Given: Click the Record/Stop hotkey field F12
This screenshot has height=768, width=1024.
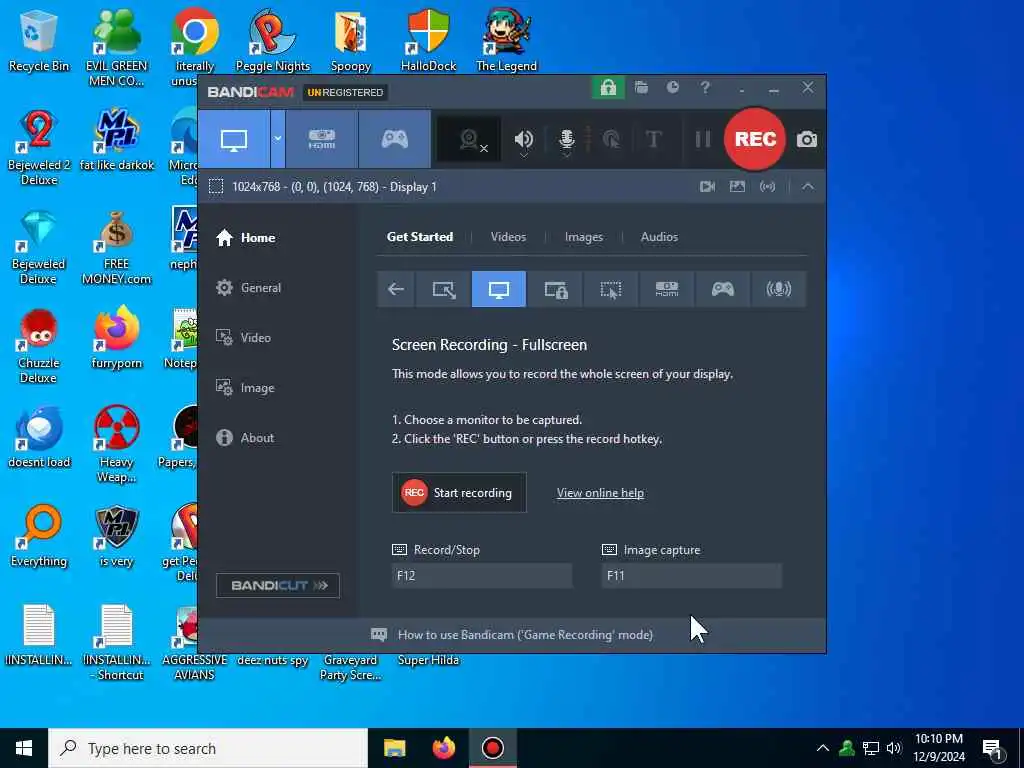Looking at the screenshot, I should click(x=482, y=576).
